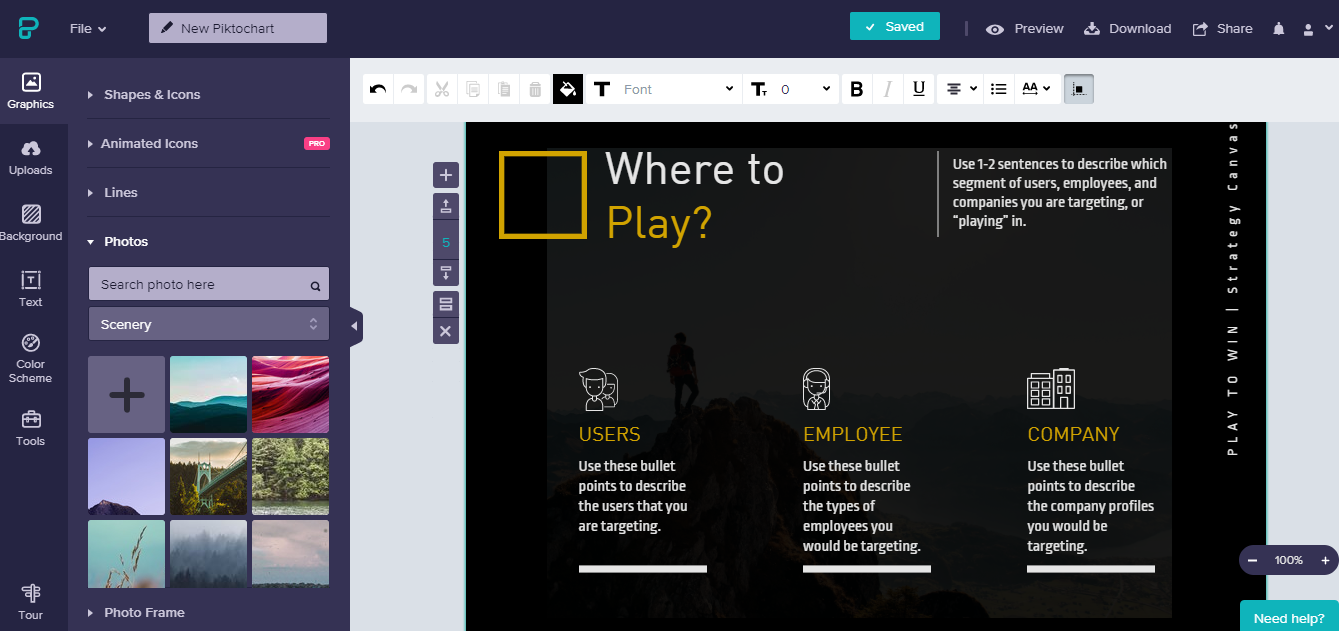Image resolution: width=1339 pixels, height=631 pixels.
Task: Click the Search photo input field
Action: click(x=200, y=285)
